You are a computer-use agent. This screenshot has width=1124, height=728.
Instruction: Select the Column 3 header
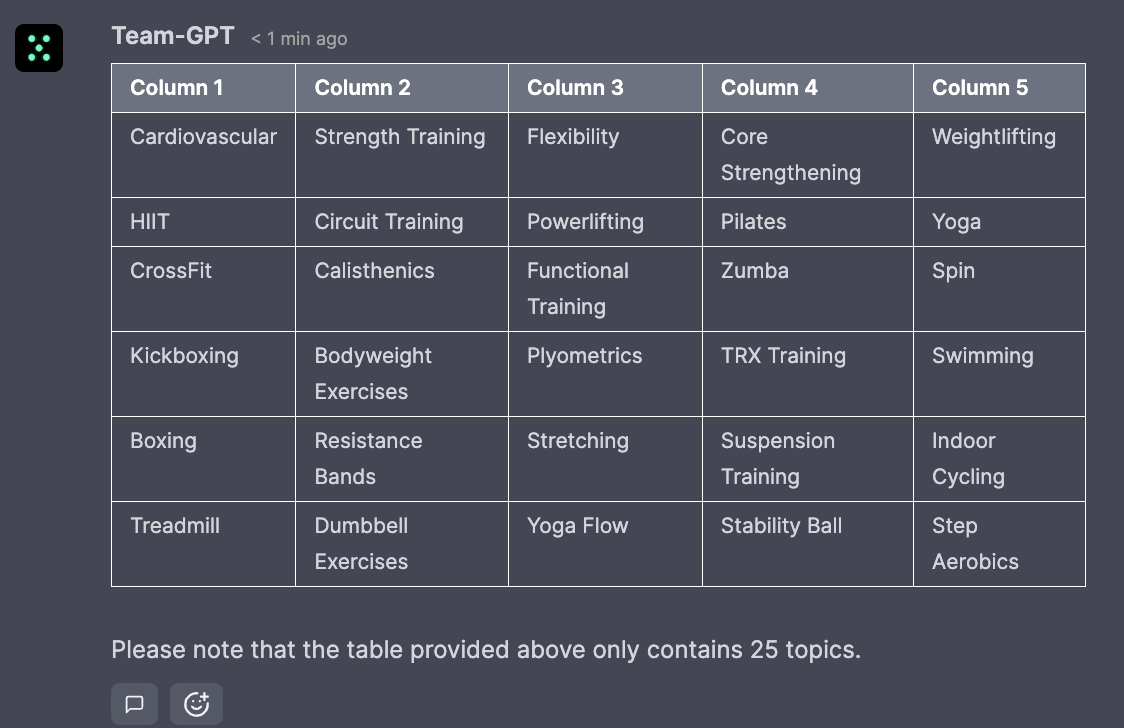(x=605, y=87)
